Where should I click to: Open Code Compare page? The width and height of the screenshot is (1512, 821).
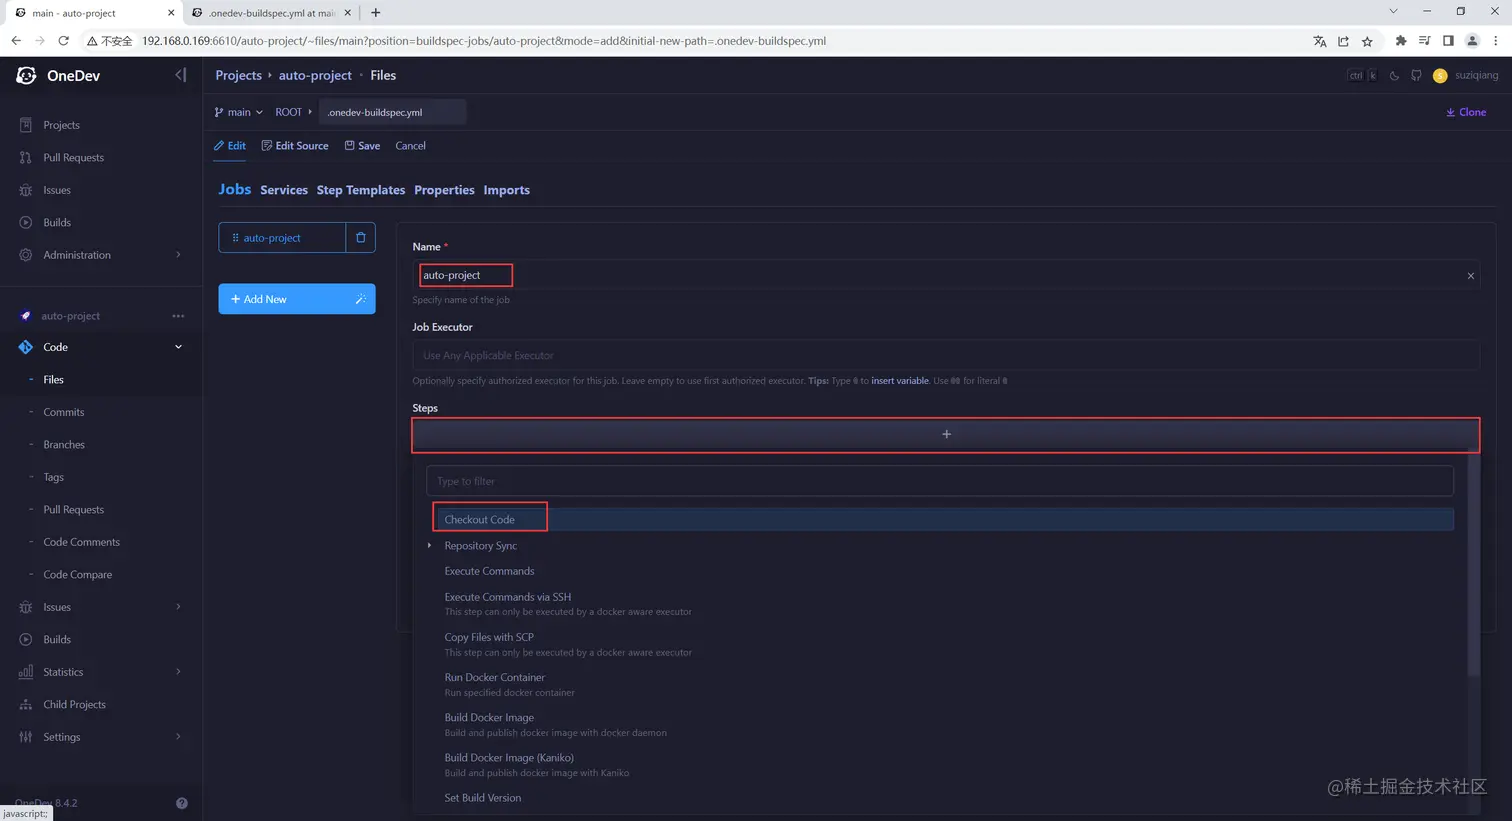click(77, 575)
